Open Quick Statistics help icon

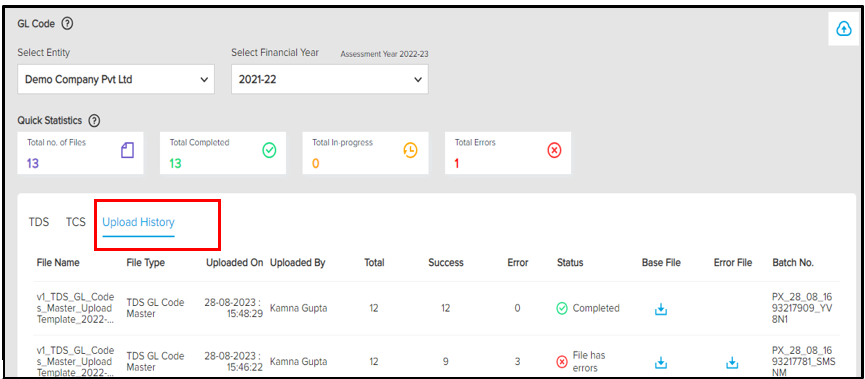tap(94, 120)
